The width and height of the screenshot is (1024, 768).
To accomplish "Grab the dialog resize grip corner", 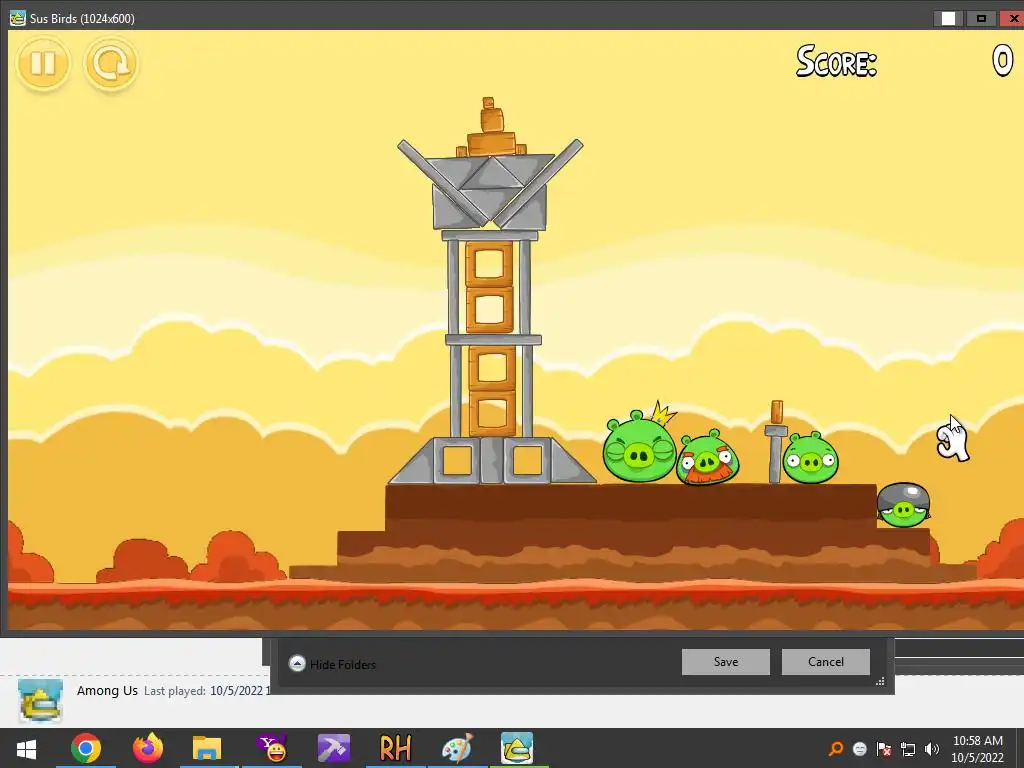I will tap(880, 681).
